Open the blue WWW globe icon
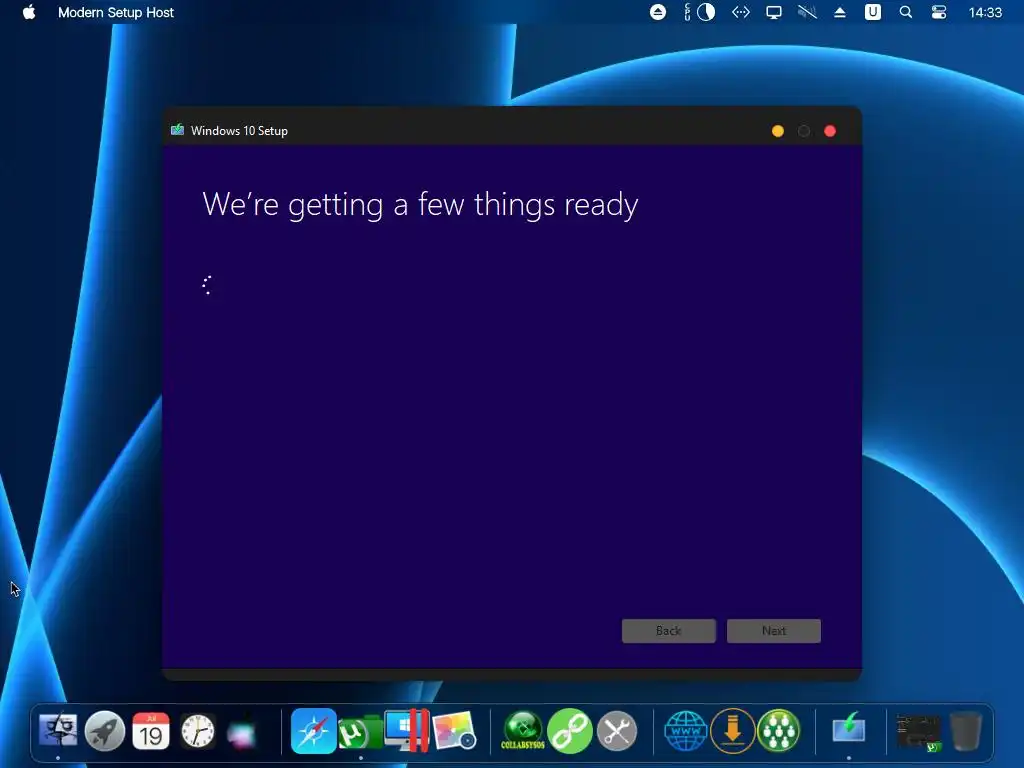This screenshot has height=768, width=1024. pos(686,731)
